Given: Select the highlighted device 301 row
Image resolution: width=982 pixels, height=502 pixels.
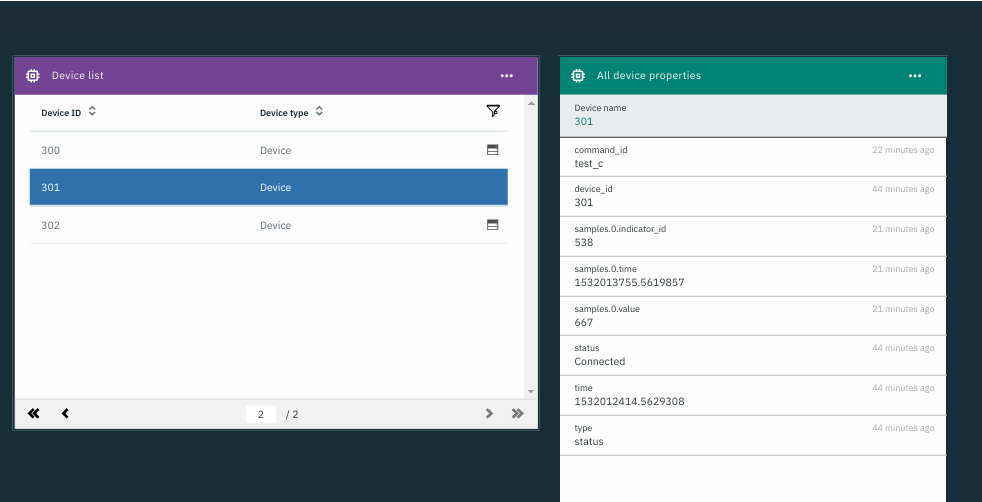Looking at the screenshot, I should [269, 187].
